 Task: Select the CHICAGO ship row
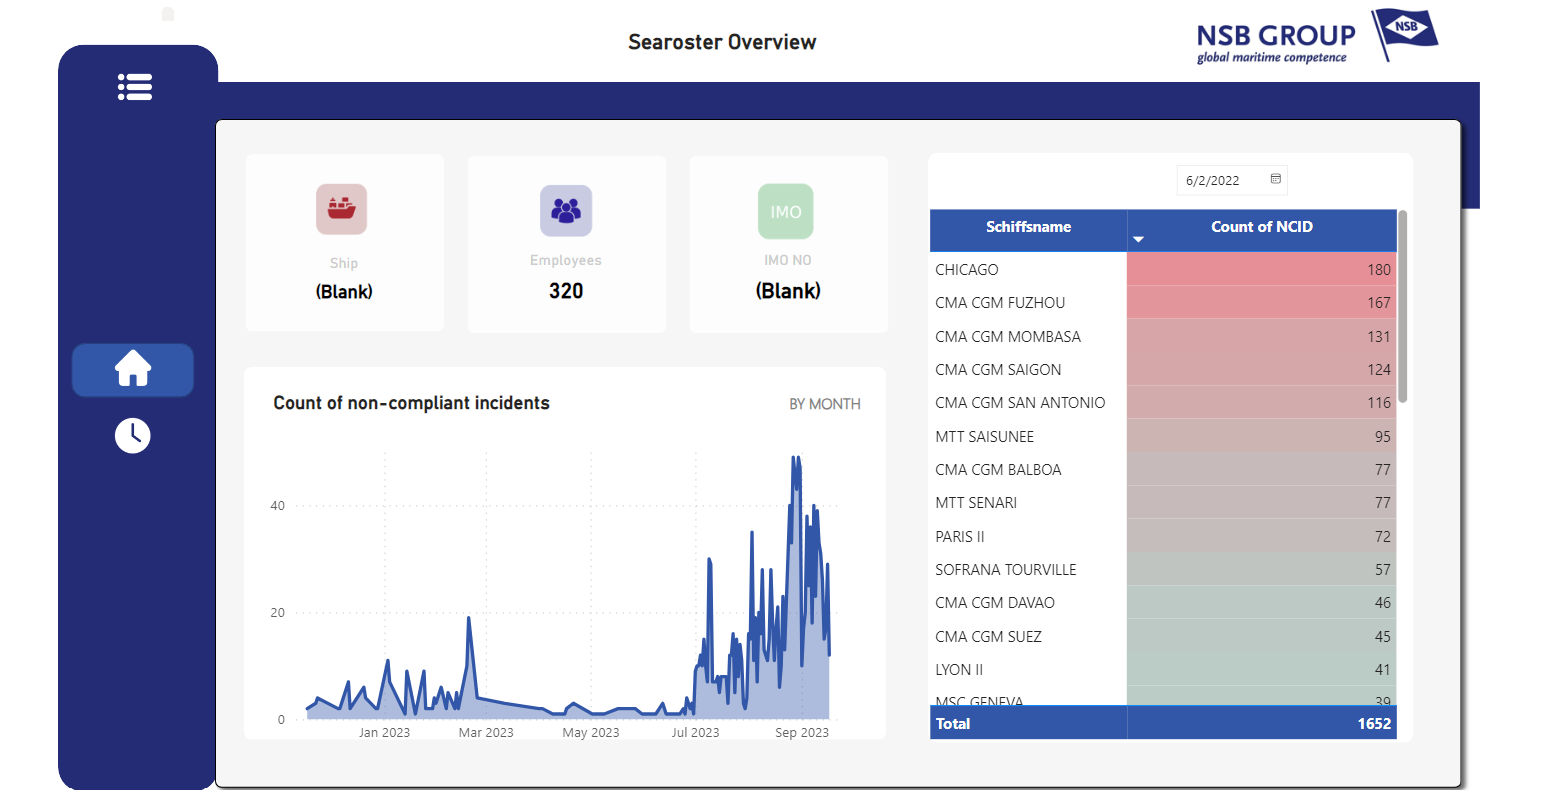pos(967,270)
